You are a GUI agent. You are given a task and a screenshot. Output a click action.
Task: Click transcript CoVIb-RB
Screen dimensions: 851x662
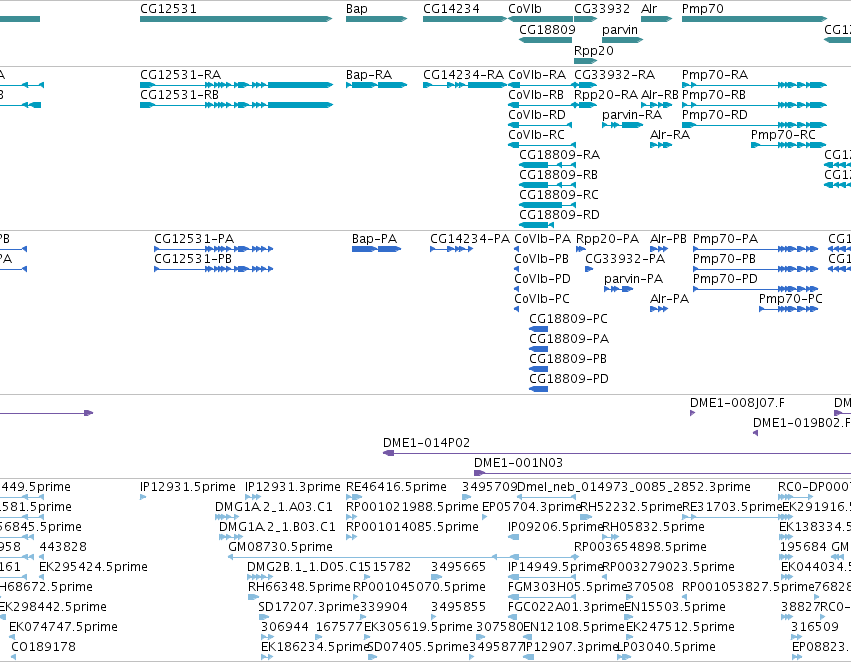point(536,94)
